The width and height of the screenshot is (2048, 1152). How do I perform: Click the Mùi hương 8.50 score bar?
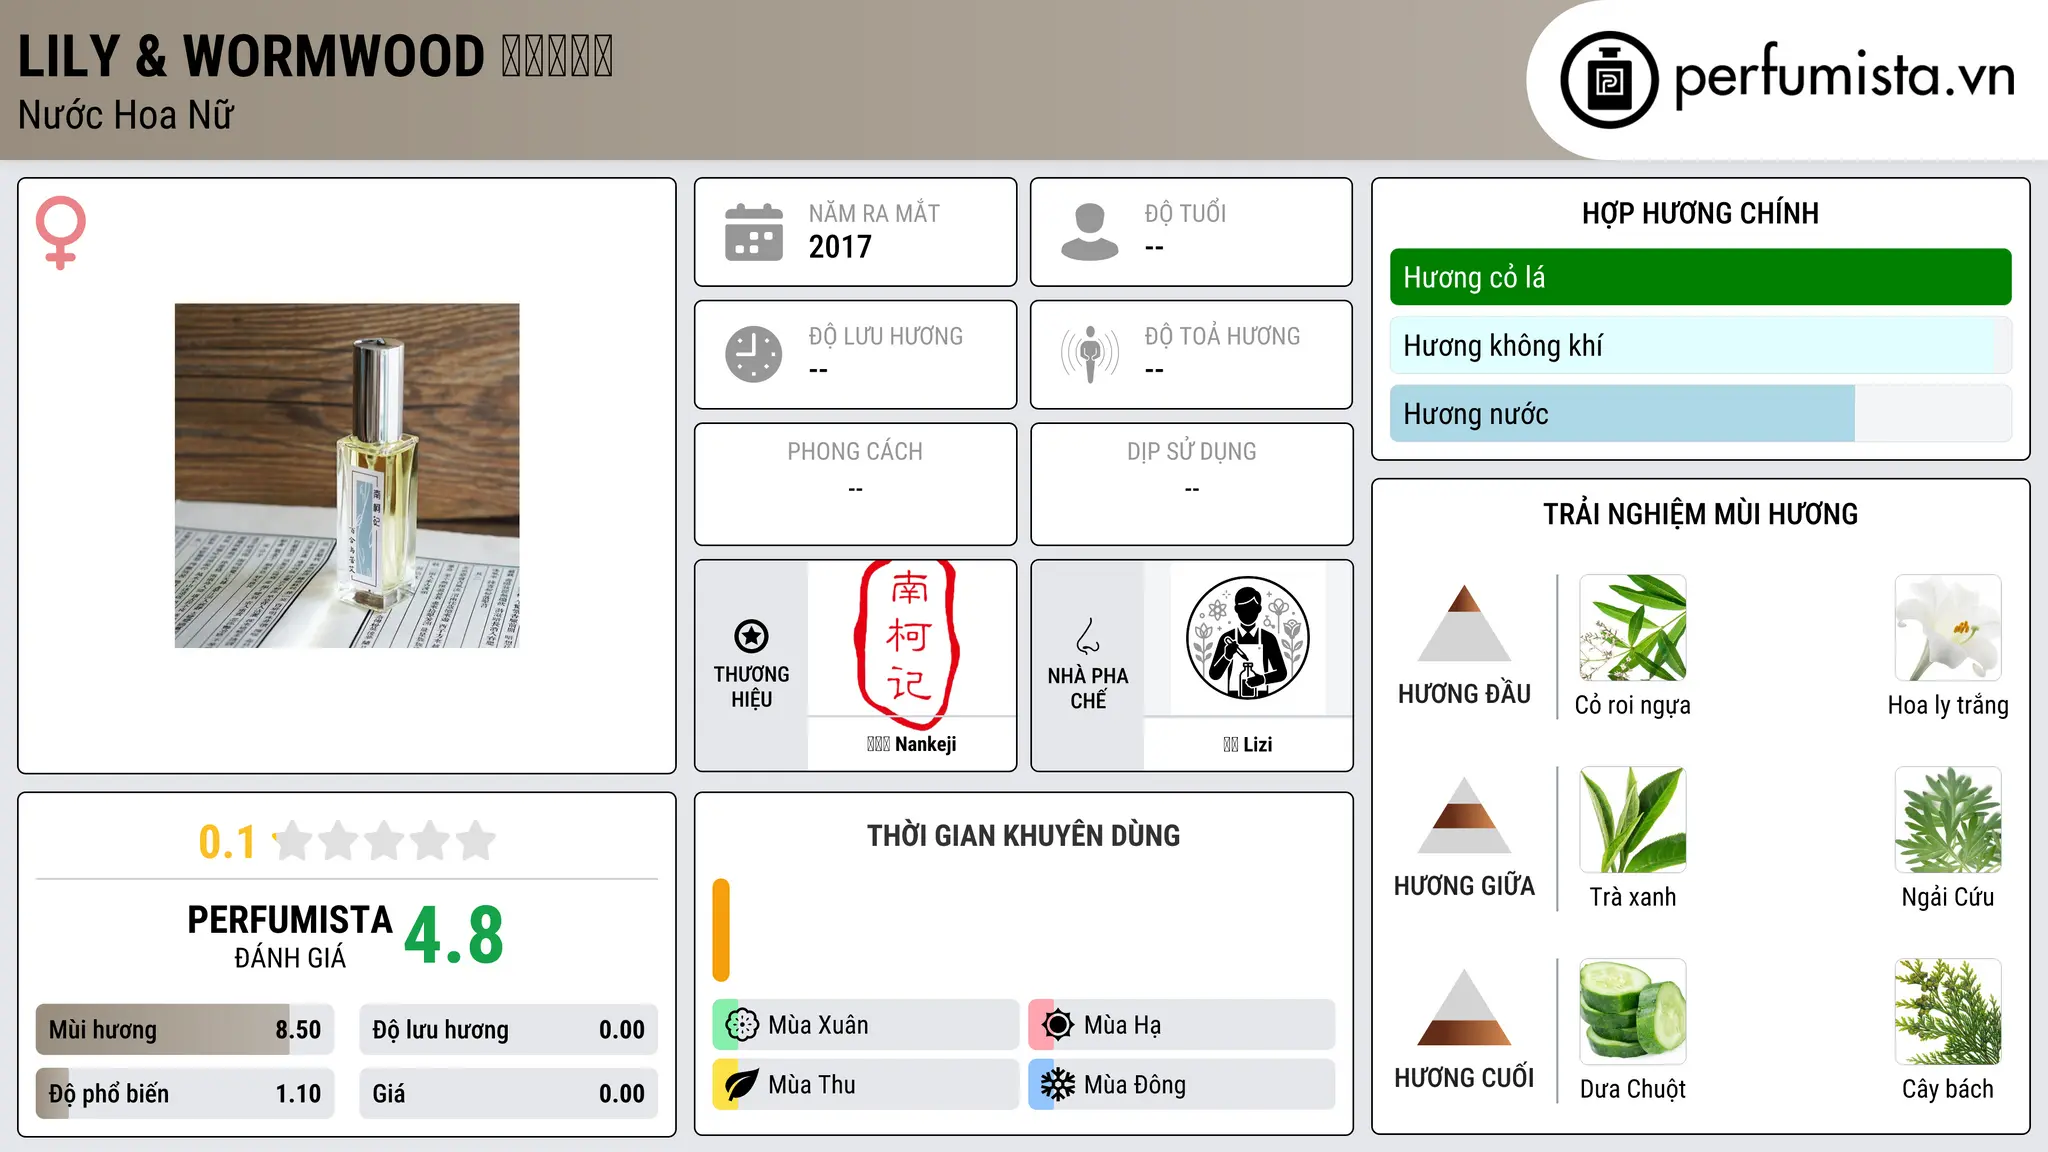(x=185, y=1030)
